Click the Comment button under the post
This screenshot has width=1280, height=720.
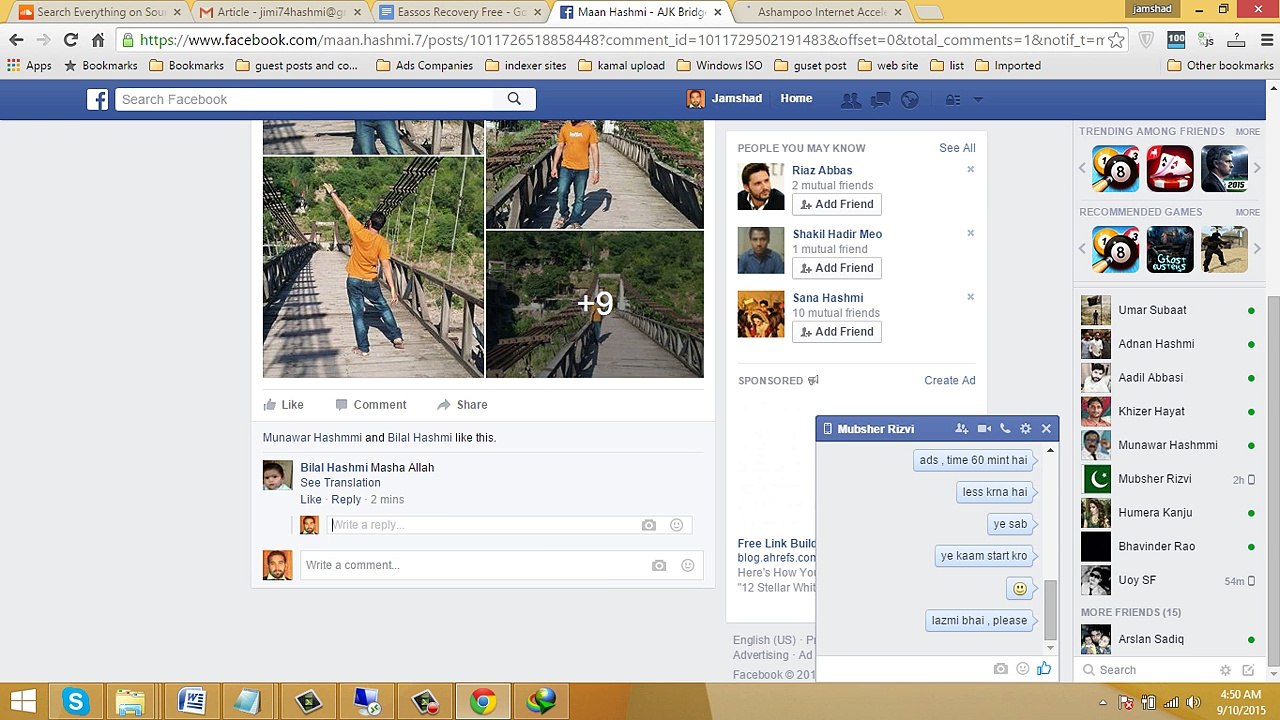tap(370, 405)
